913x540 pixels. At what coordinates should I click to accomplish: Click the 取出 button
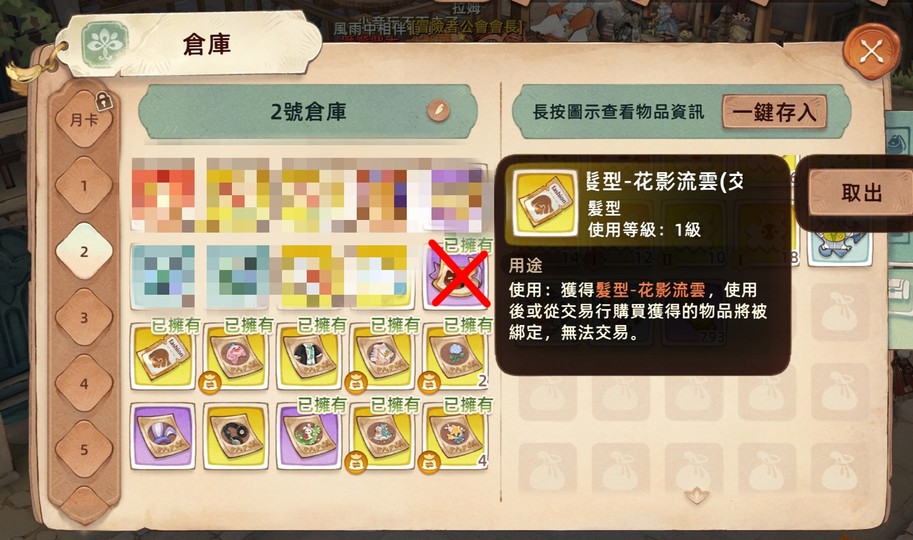pos(861,193)
